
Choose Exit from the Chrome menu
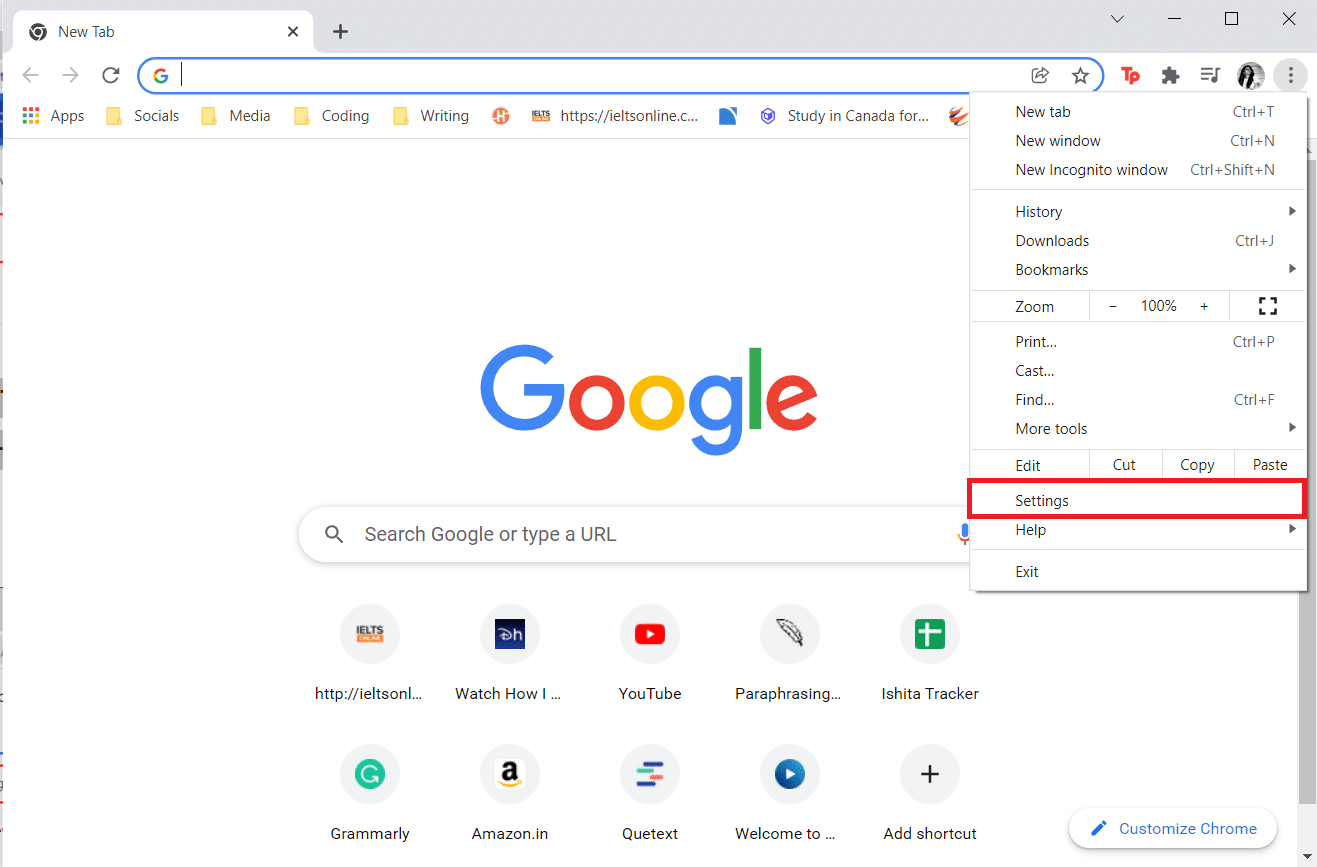click(x=1138, y=572)
